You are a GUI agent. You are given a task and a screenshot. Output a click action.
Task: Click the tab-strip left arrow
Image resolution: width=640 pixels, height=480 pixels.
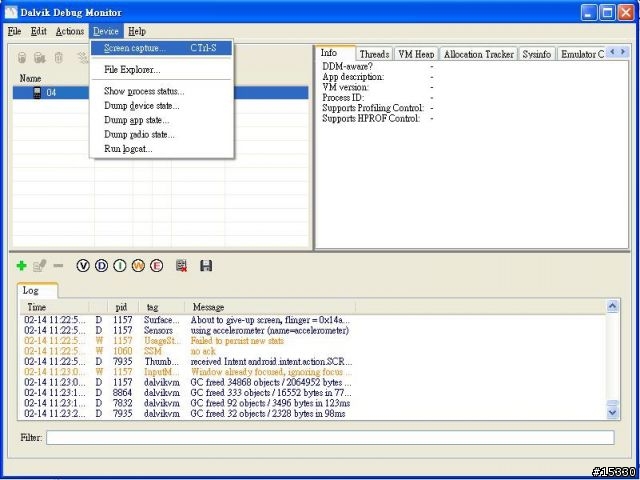[612, 51]
